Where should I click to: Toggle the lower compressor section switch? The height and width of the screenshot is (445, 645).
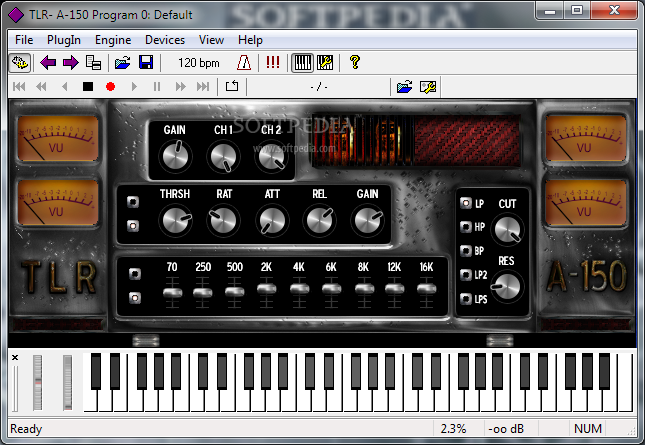(133, 225)
